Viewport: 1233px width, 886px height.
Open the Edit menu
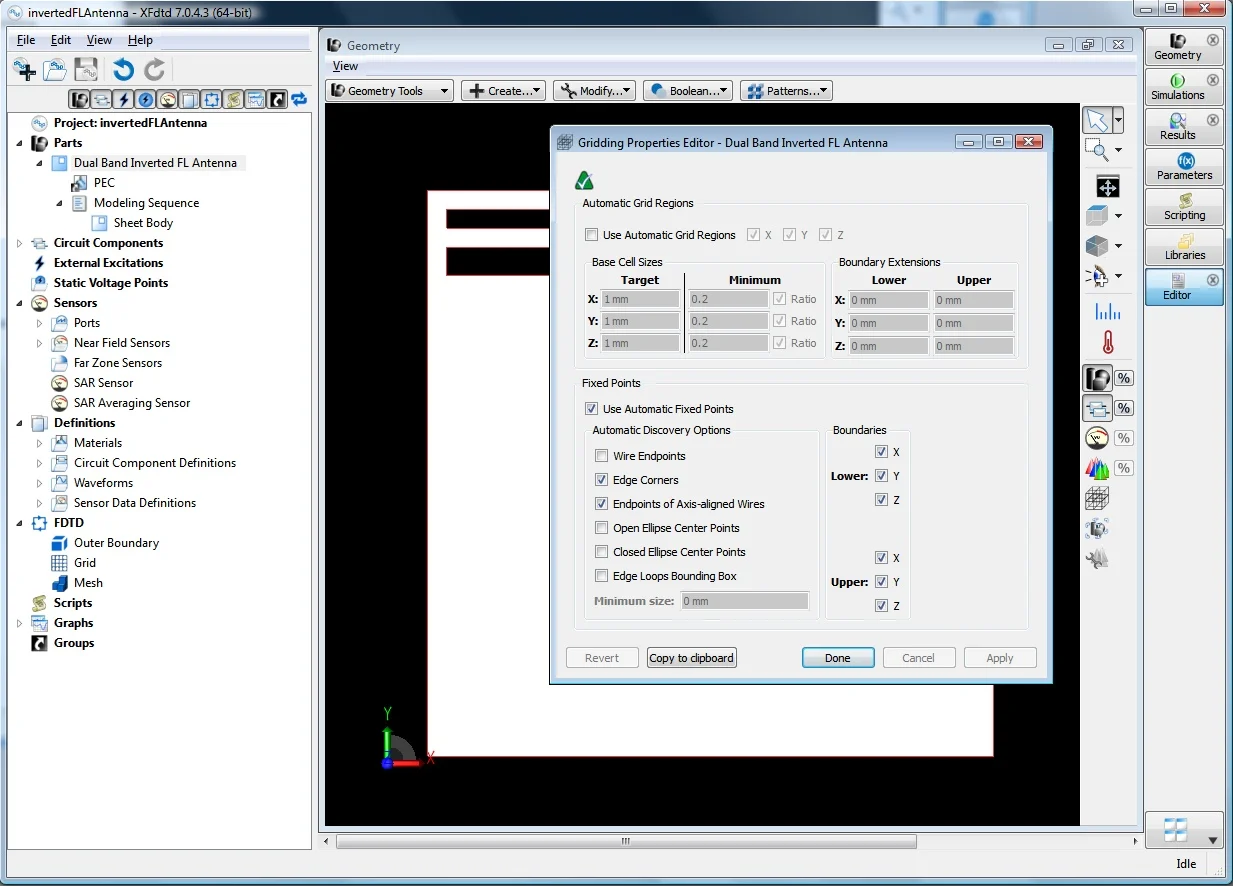point(61,40)
